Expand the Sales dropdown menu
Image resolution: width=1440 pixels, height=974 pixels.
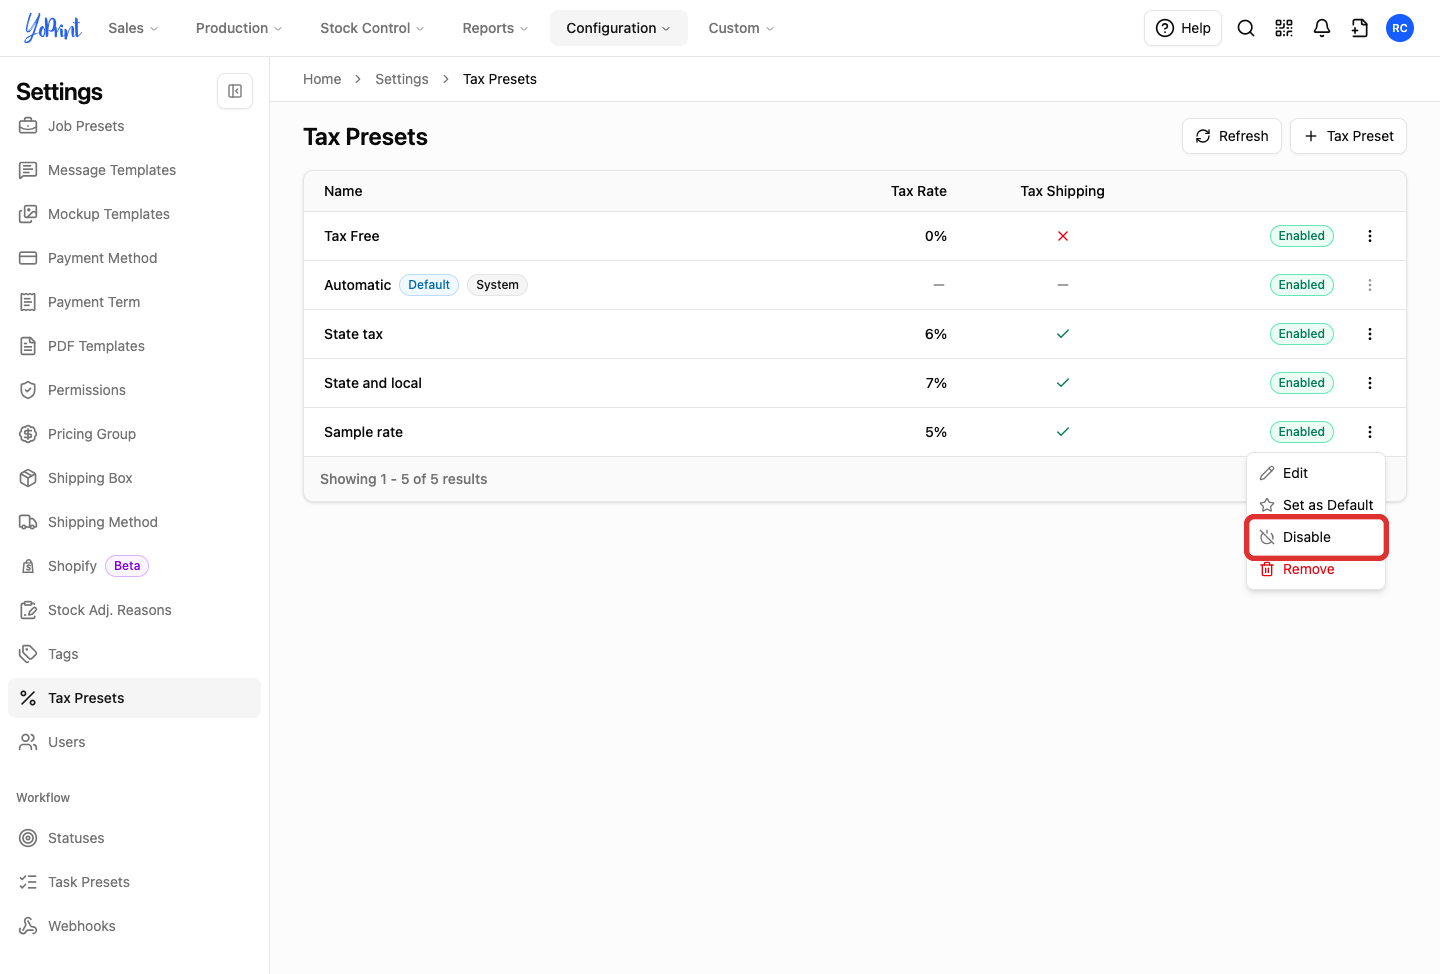tap(133, 28)
